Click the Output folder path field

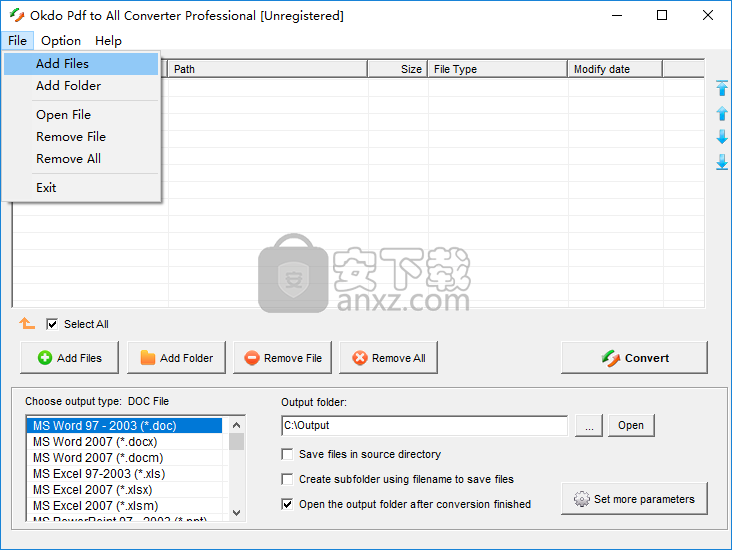[x=424, y=425]
